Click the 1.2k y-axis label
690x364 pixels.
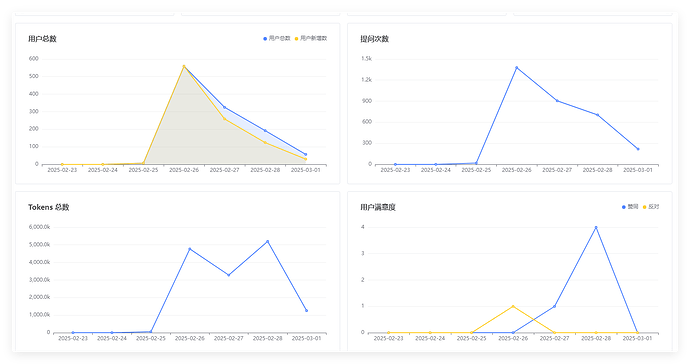click(x=367, y=80)
